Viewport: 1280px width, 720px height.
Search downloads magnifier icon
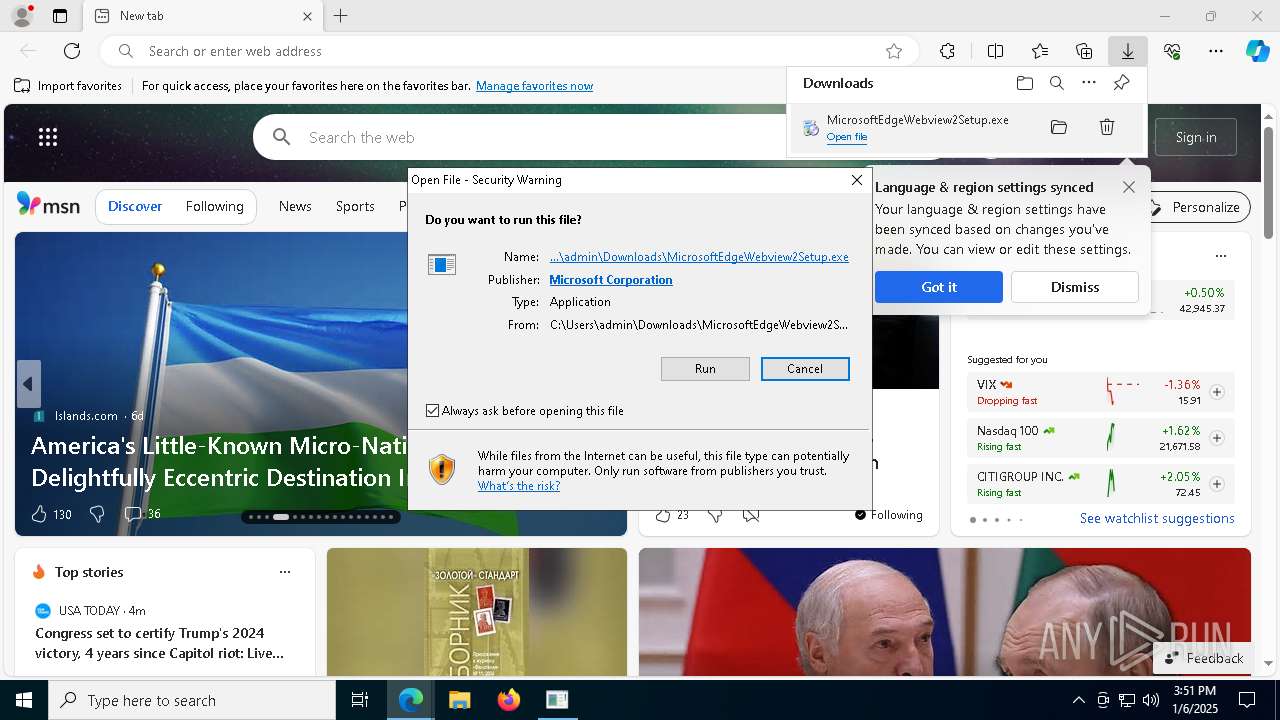pos(1057,83)
